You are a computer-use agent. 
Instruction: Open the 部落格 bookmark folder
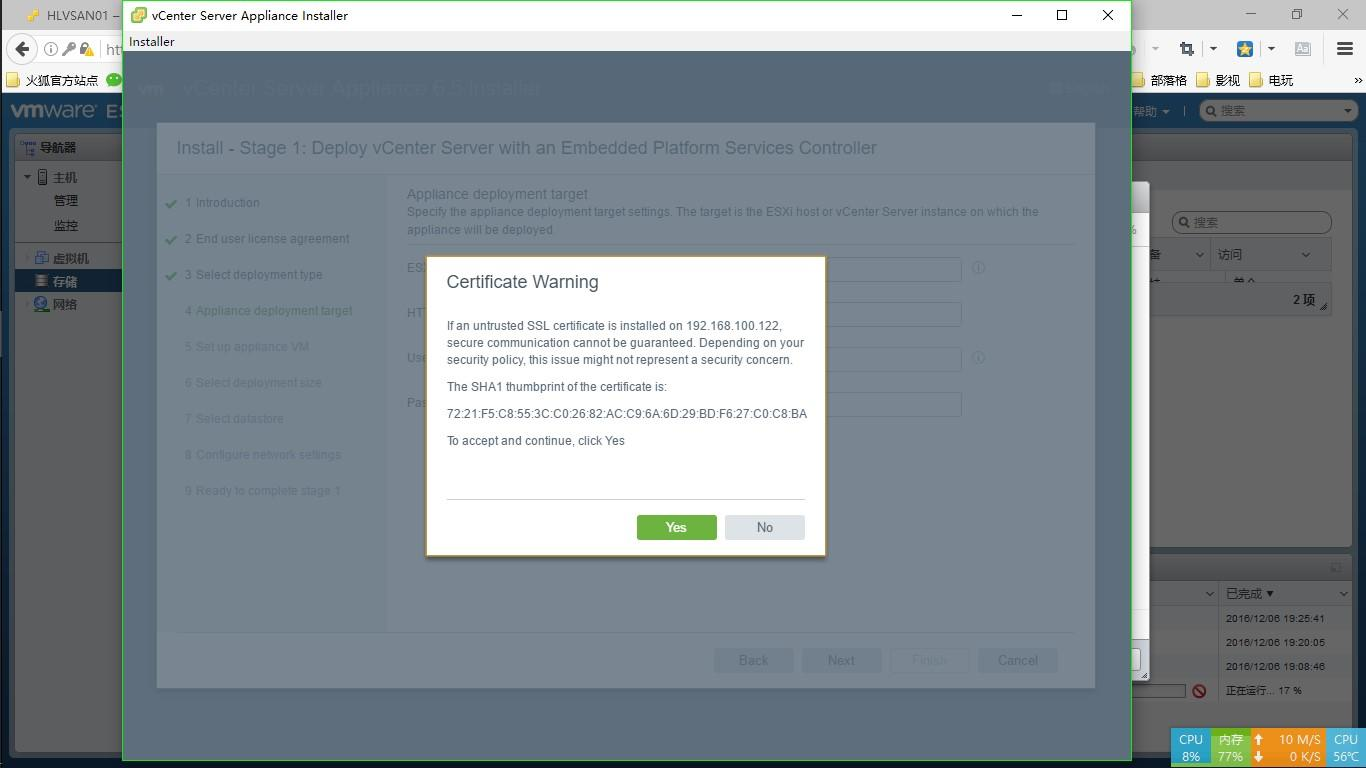tap(1159, 80)
